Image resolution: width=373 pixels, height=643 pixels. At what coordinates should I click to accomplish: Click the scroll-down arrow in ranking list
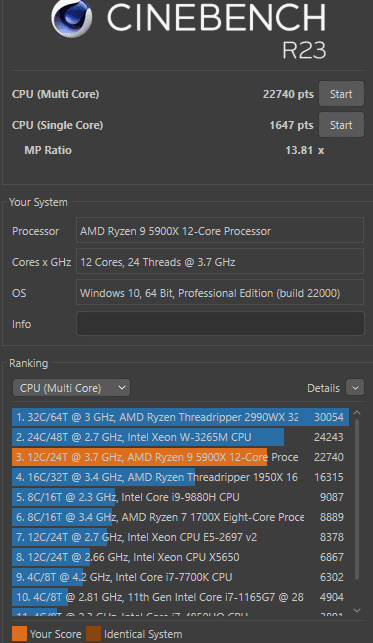357,611
